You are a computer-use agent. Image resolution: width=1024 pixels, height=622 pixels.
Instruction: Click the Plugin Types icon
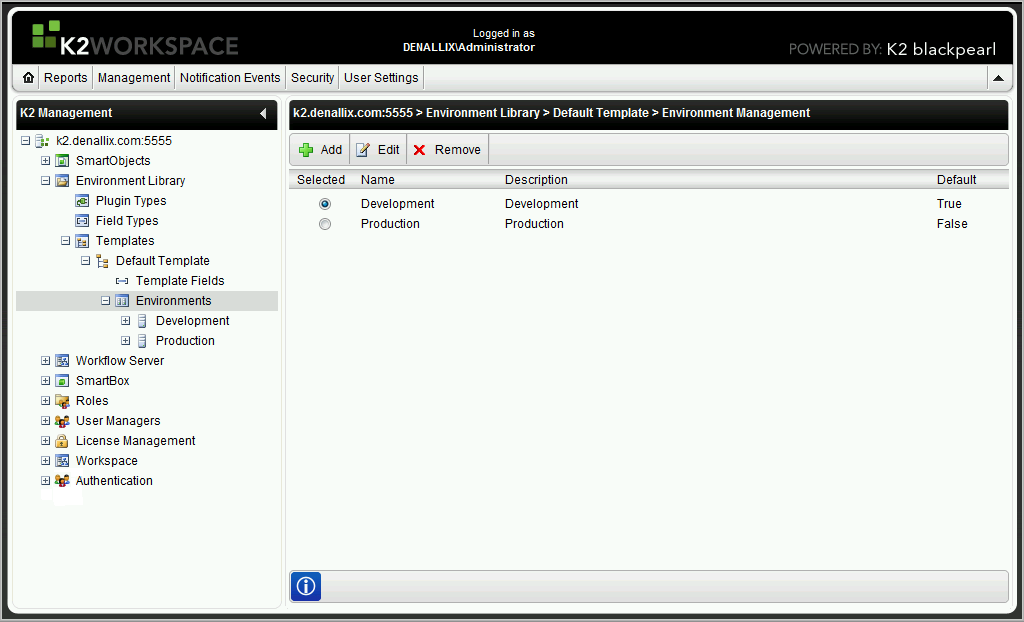[x=82, y=201]
